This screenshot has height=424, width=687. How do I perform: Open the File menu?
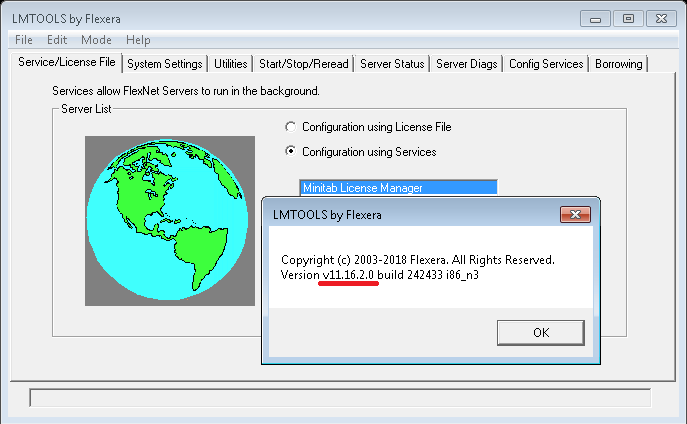tap(24, 40)
